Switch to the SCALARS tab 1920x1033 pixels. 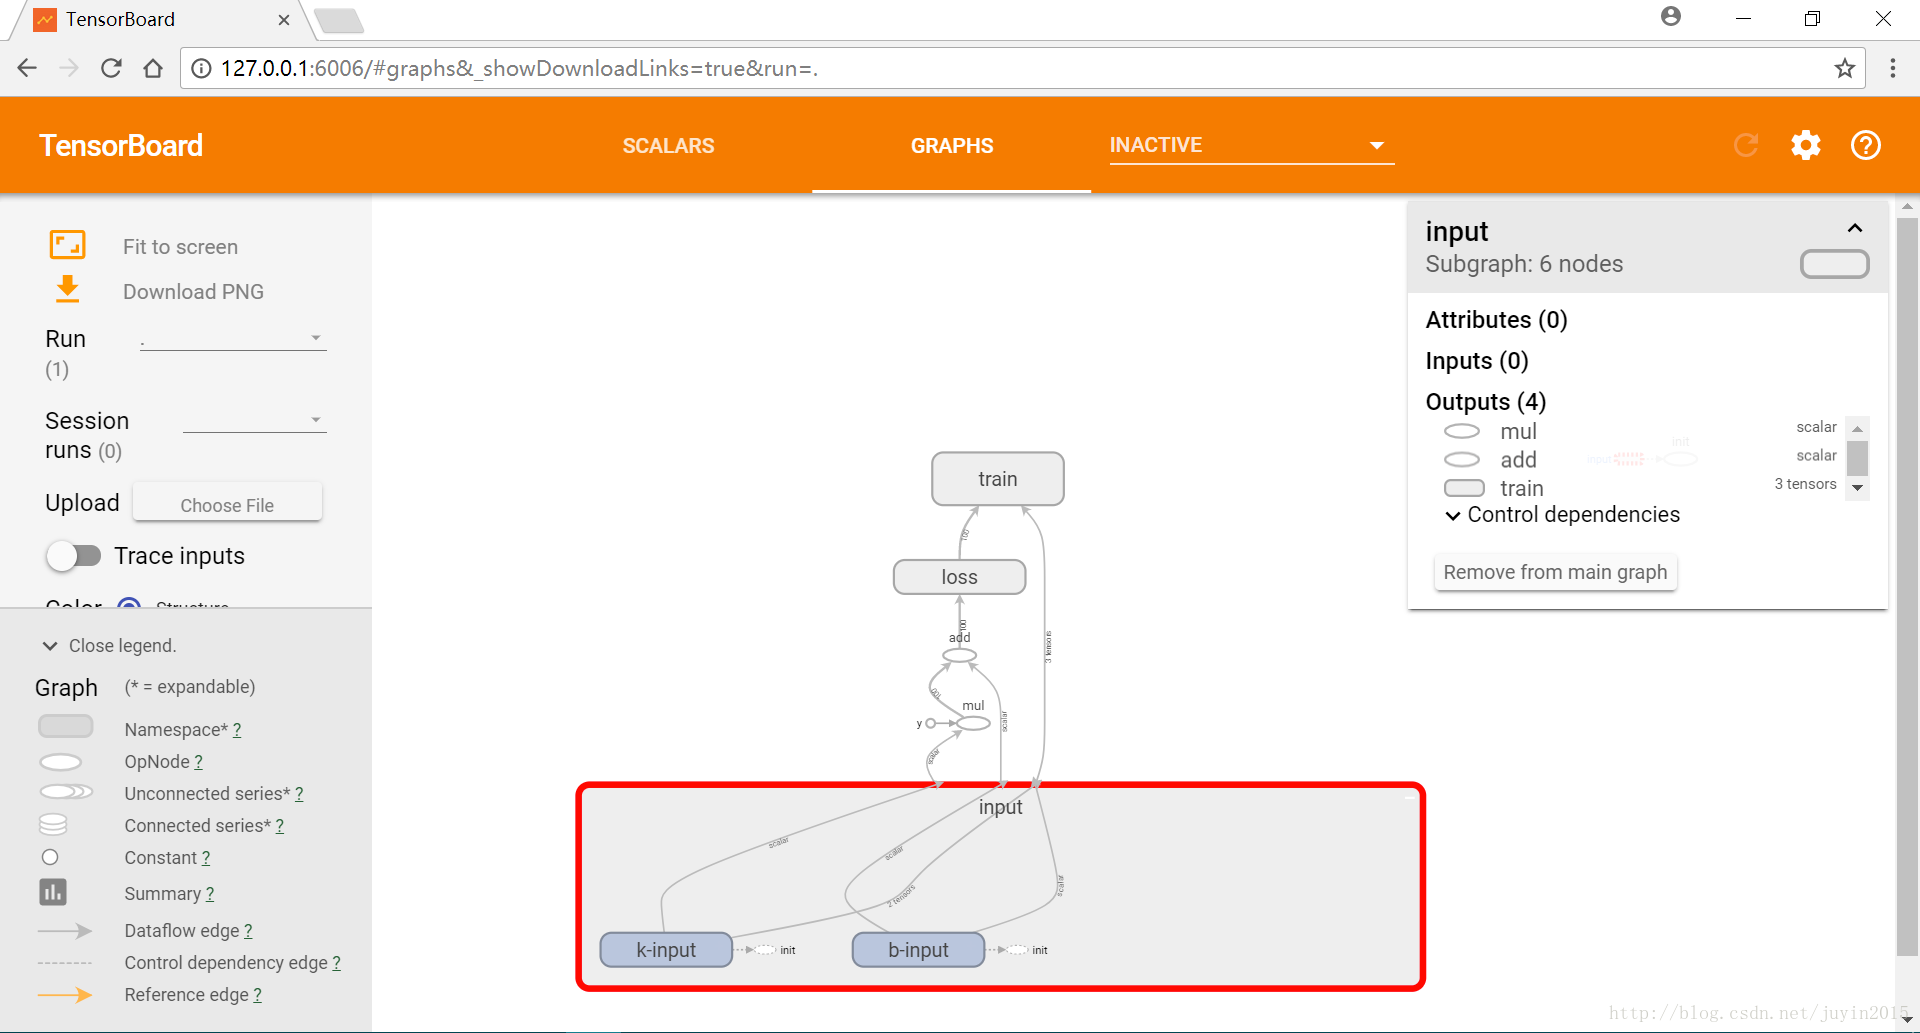(x=668, y=146)
